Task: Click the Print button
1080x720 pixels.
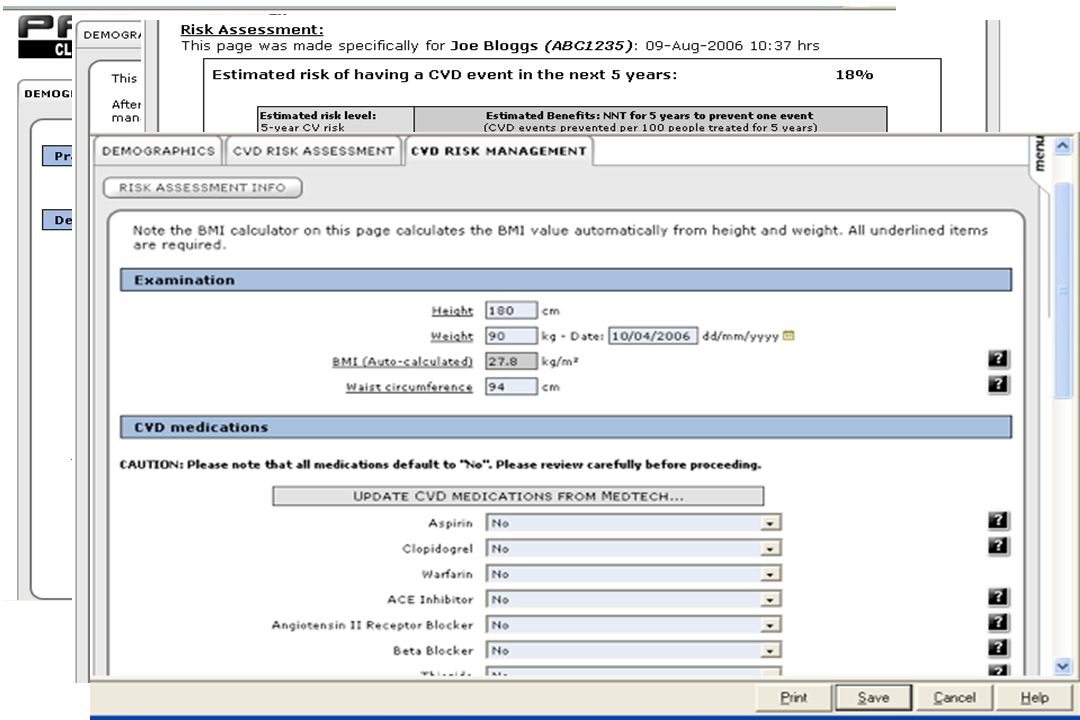Action: [793, 697]
